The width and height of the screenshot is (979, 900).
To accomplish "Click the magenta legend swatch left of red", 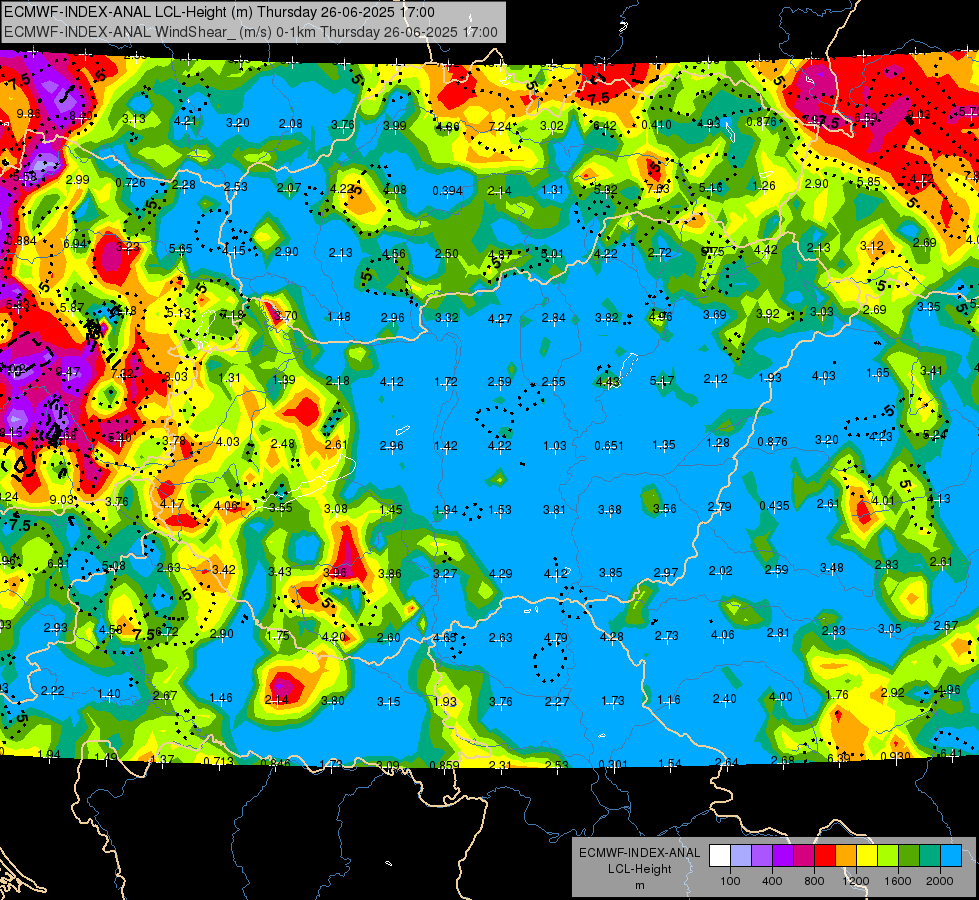I will [x=804, y=856].
